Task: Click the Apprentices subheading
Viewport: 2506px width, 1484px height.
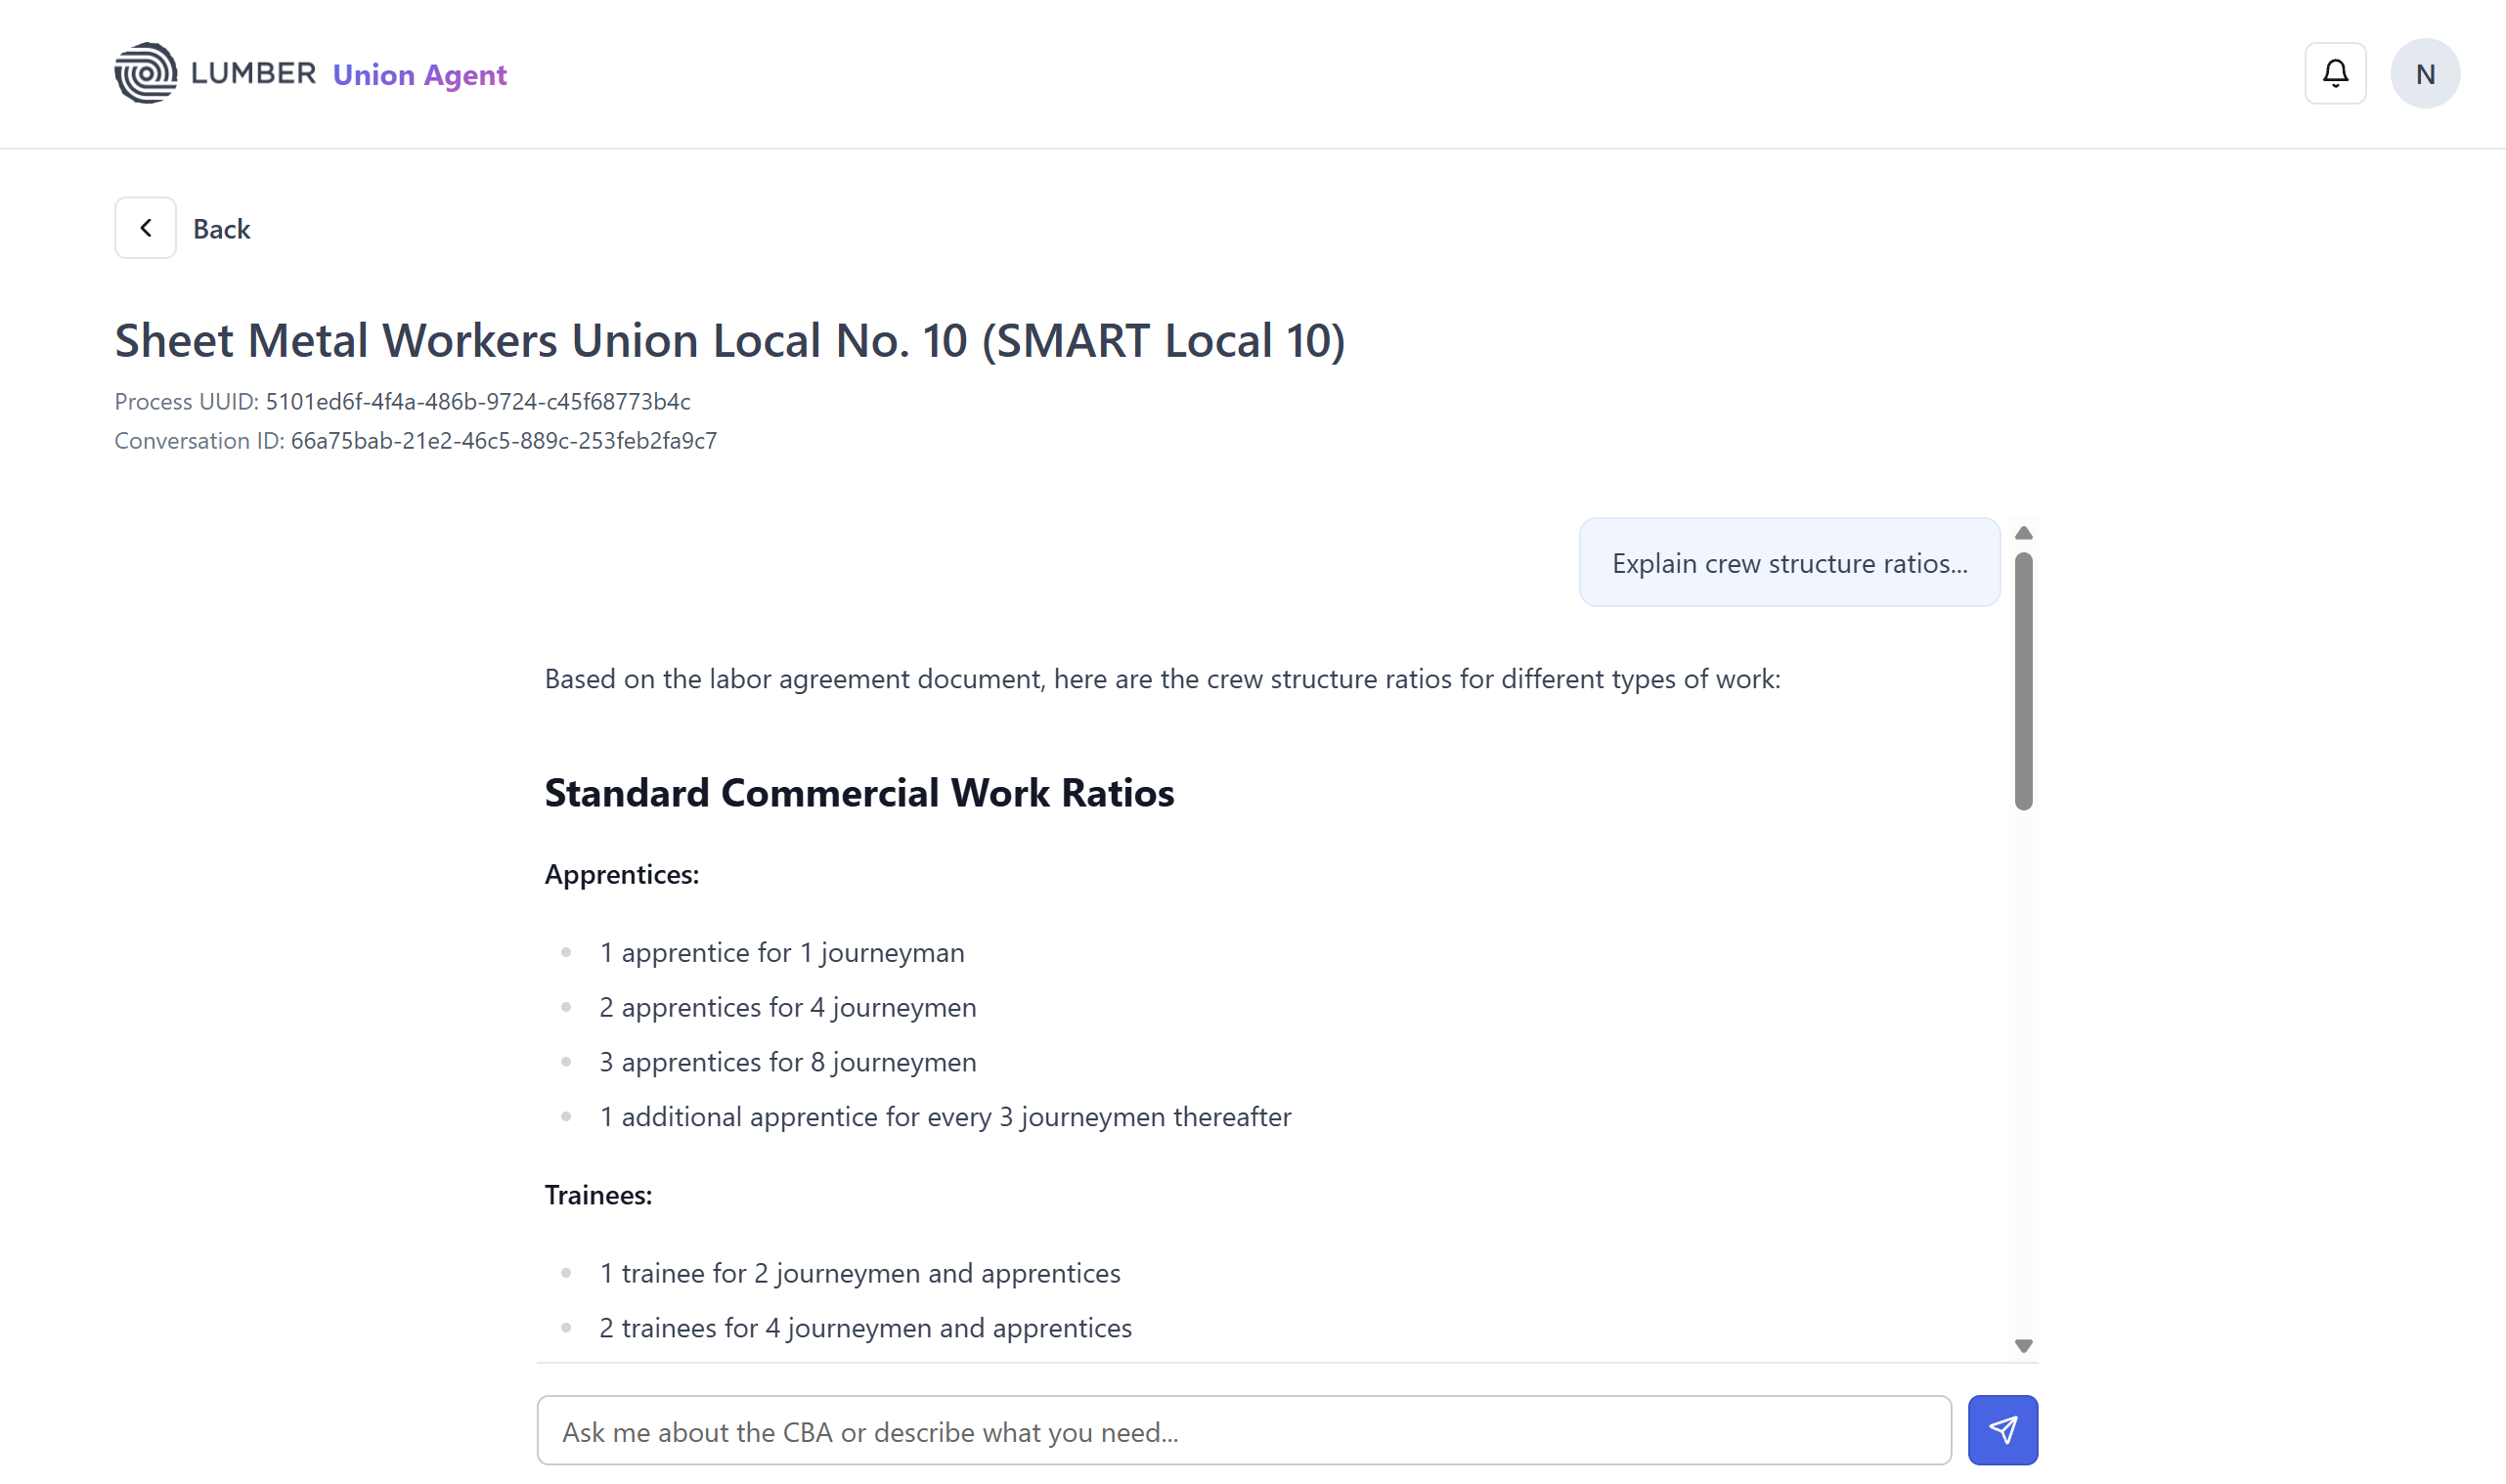Action: coord(621,874)
